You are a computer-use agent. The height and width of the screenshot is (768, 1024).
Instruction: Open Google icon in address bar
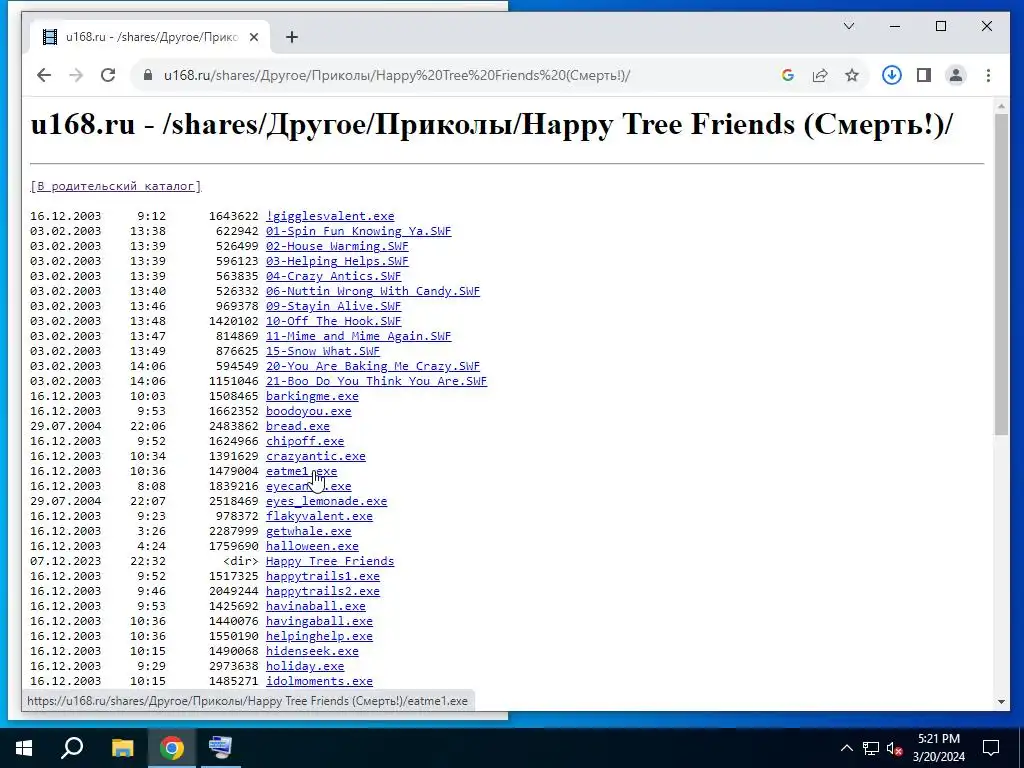point(788,75)
